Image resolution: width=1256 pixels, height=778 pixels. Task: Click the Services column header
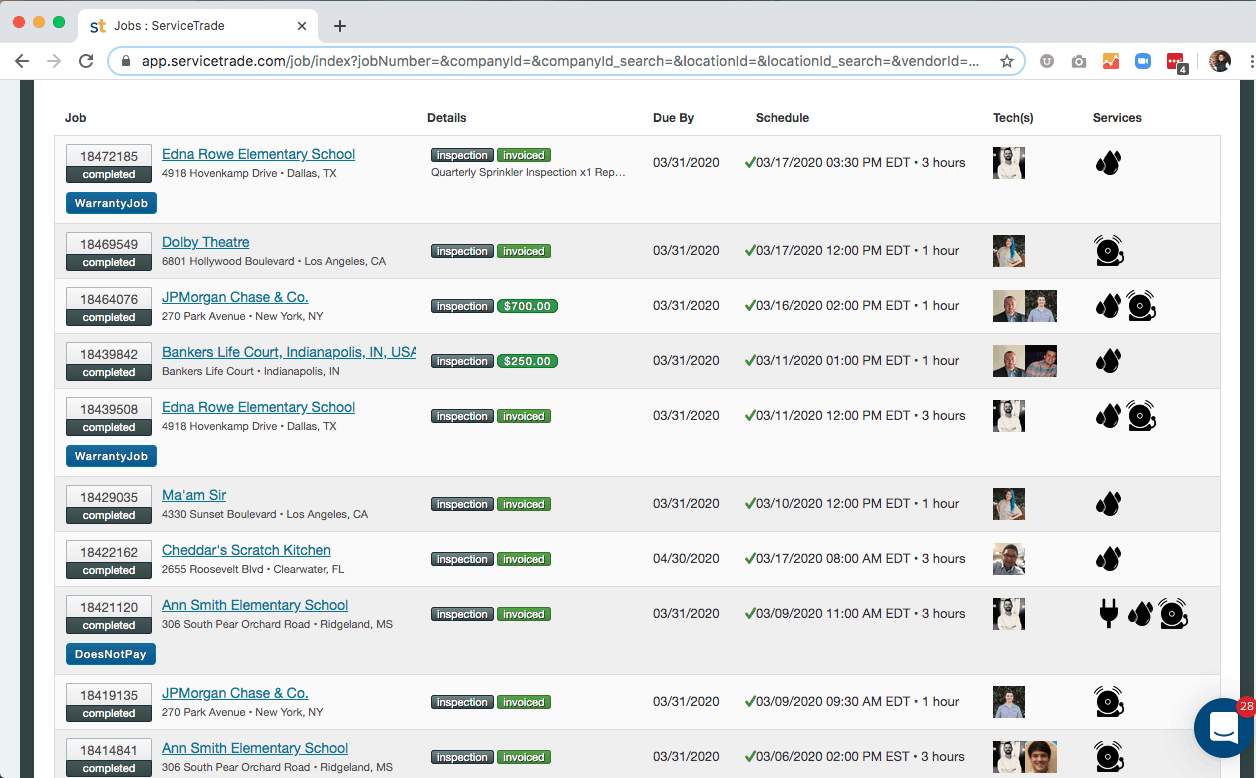click(1117, 117)
